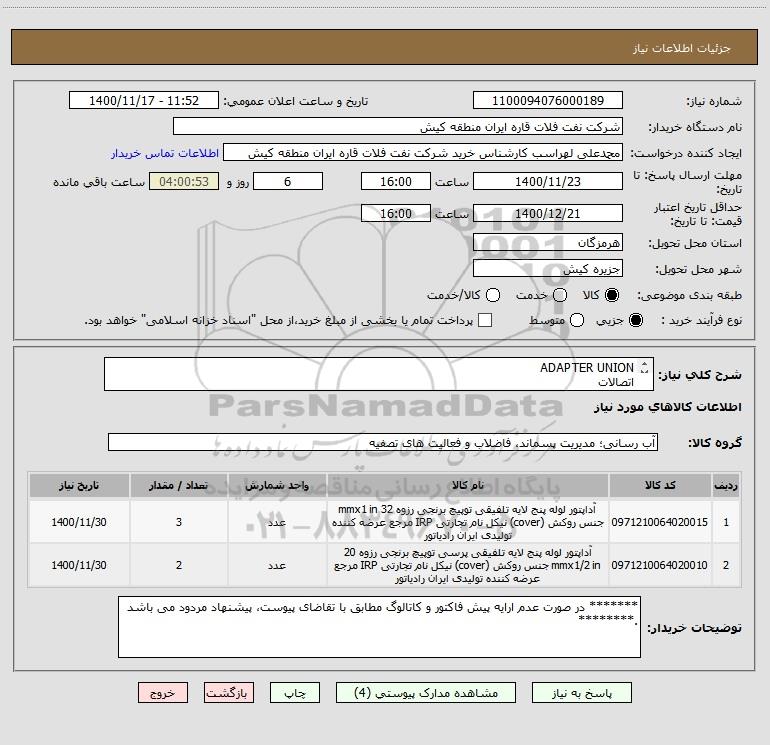Click the نام کالا column header
Image resolution: width=770 pixels, height=745 pixels.
tap(468, 486)
